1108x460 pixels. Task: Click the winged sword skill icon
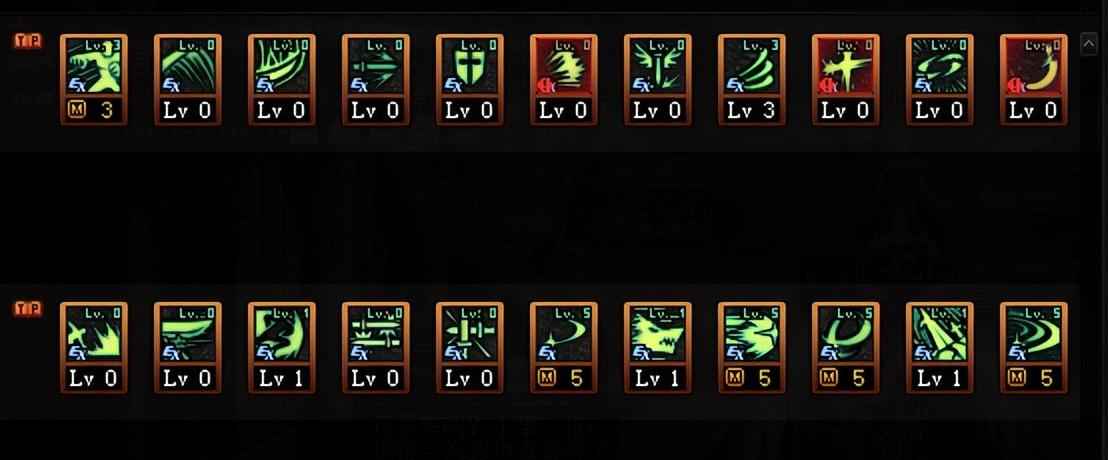(x=658, y=66)
